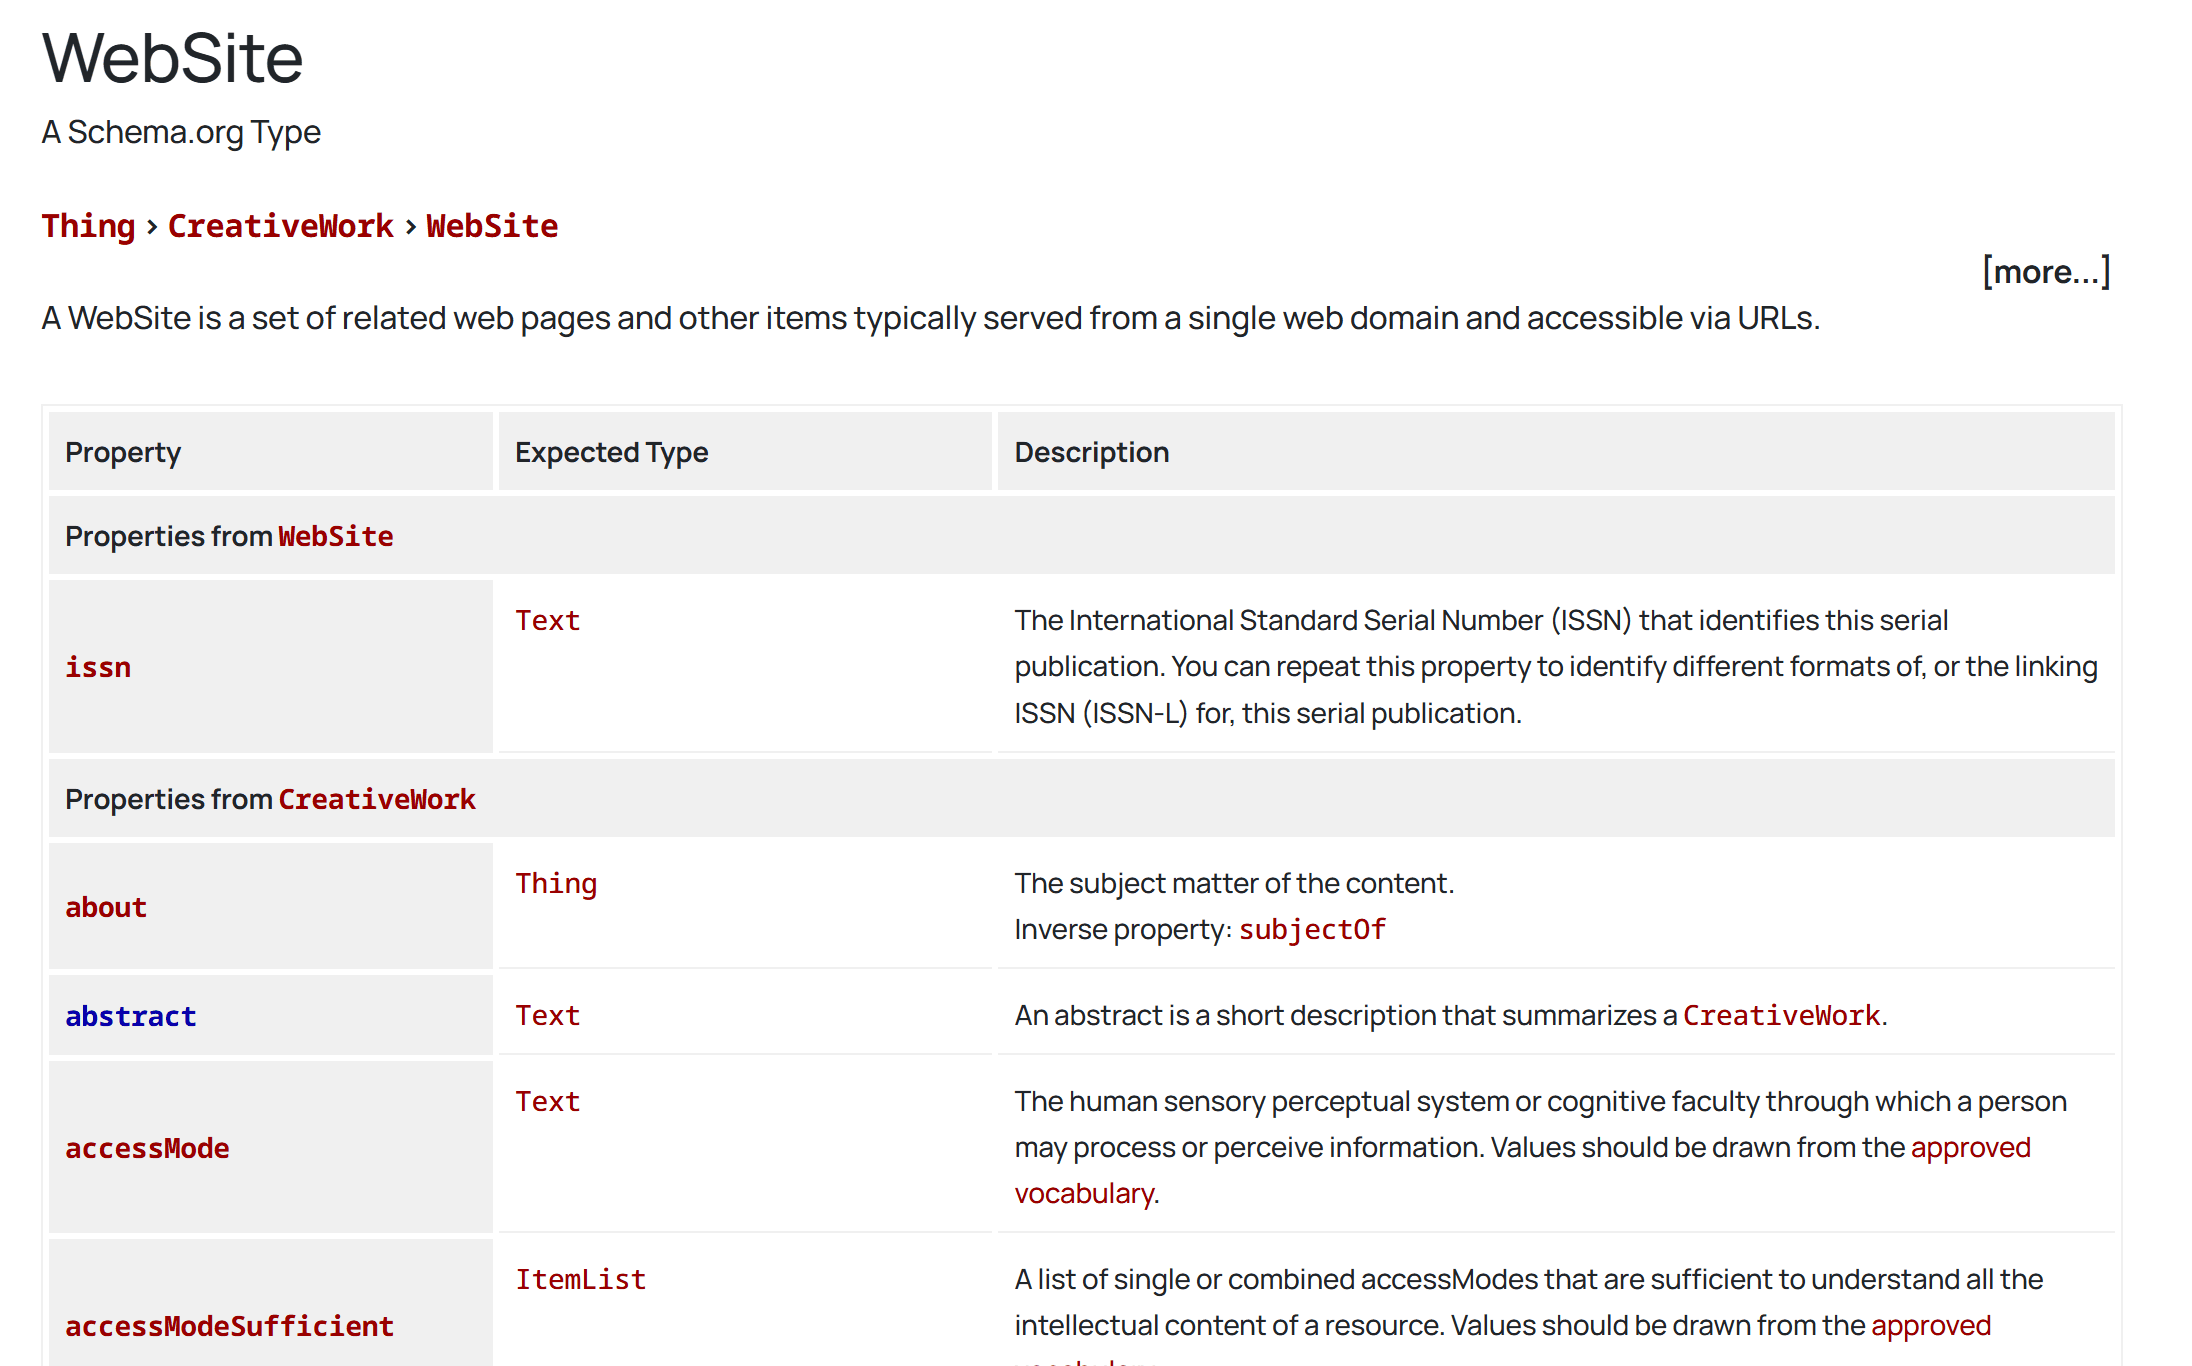Click Text type in accessMode row

[x=547, y=1101]
